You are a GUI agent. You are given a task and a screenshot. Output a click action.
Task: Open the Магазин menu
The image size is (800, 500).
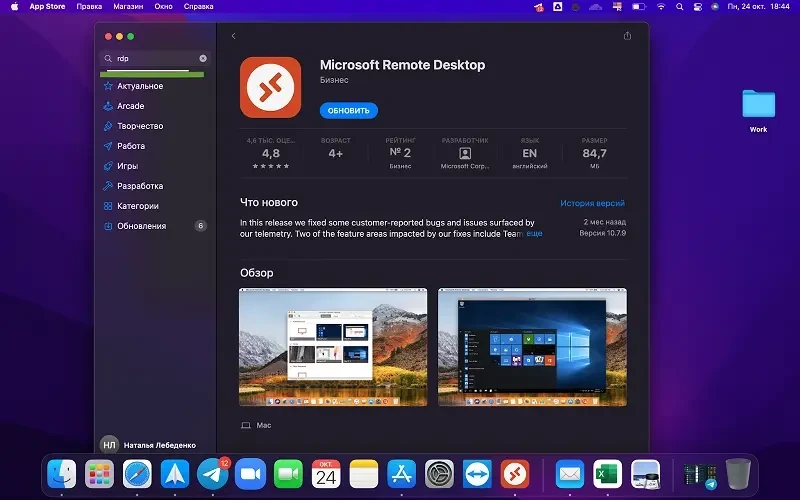click(x=128, y=7)
